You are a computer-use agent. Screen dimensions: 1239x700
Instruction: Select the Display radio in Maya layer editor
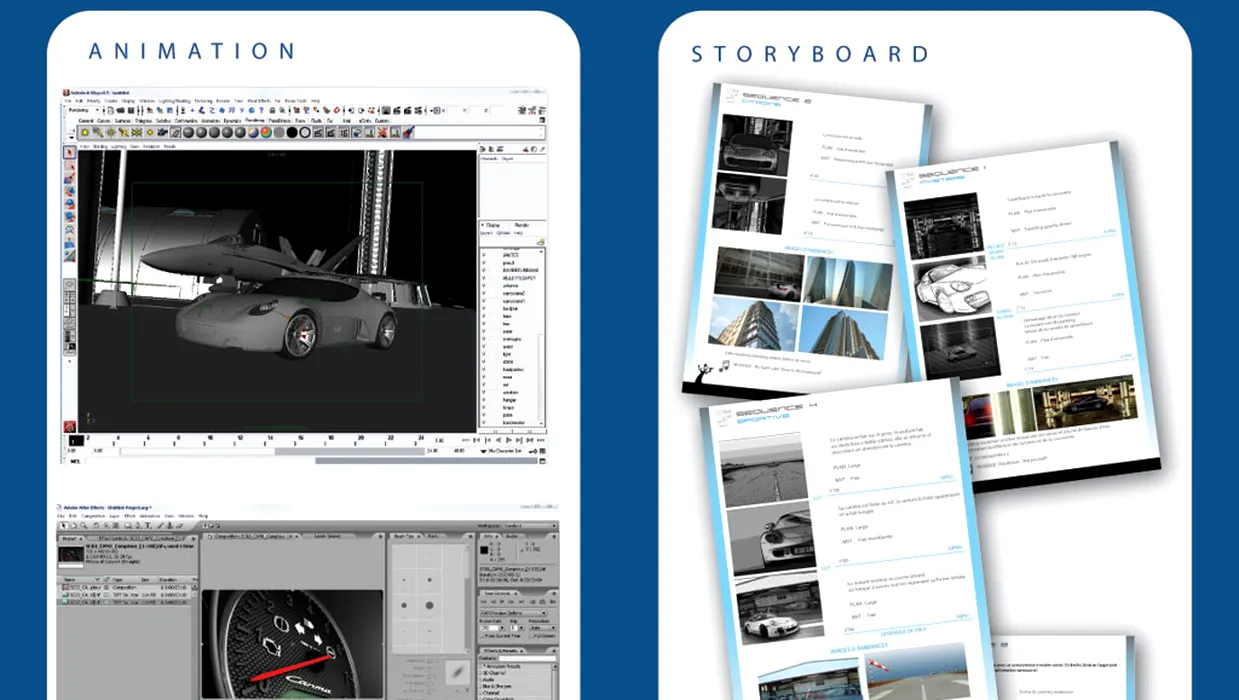click(492, 225)
